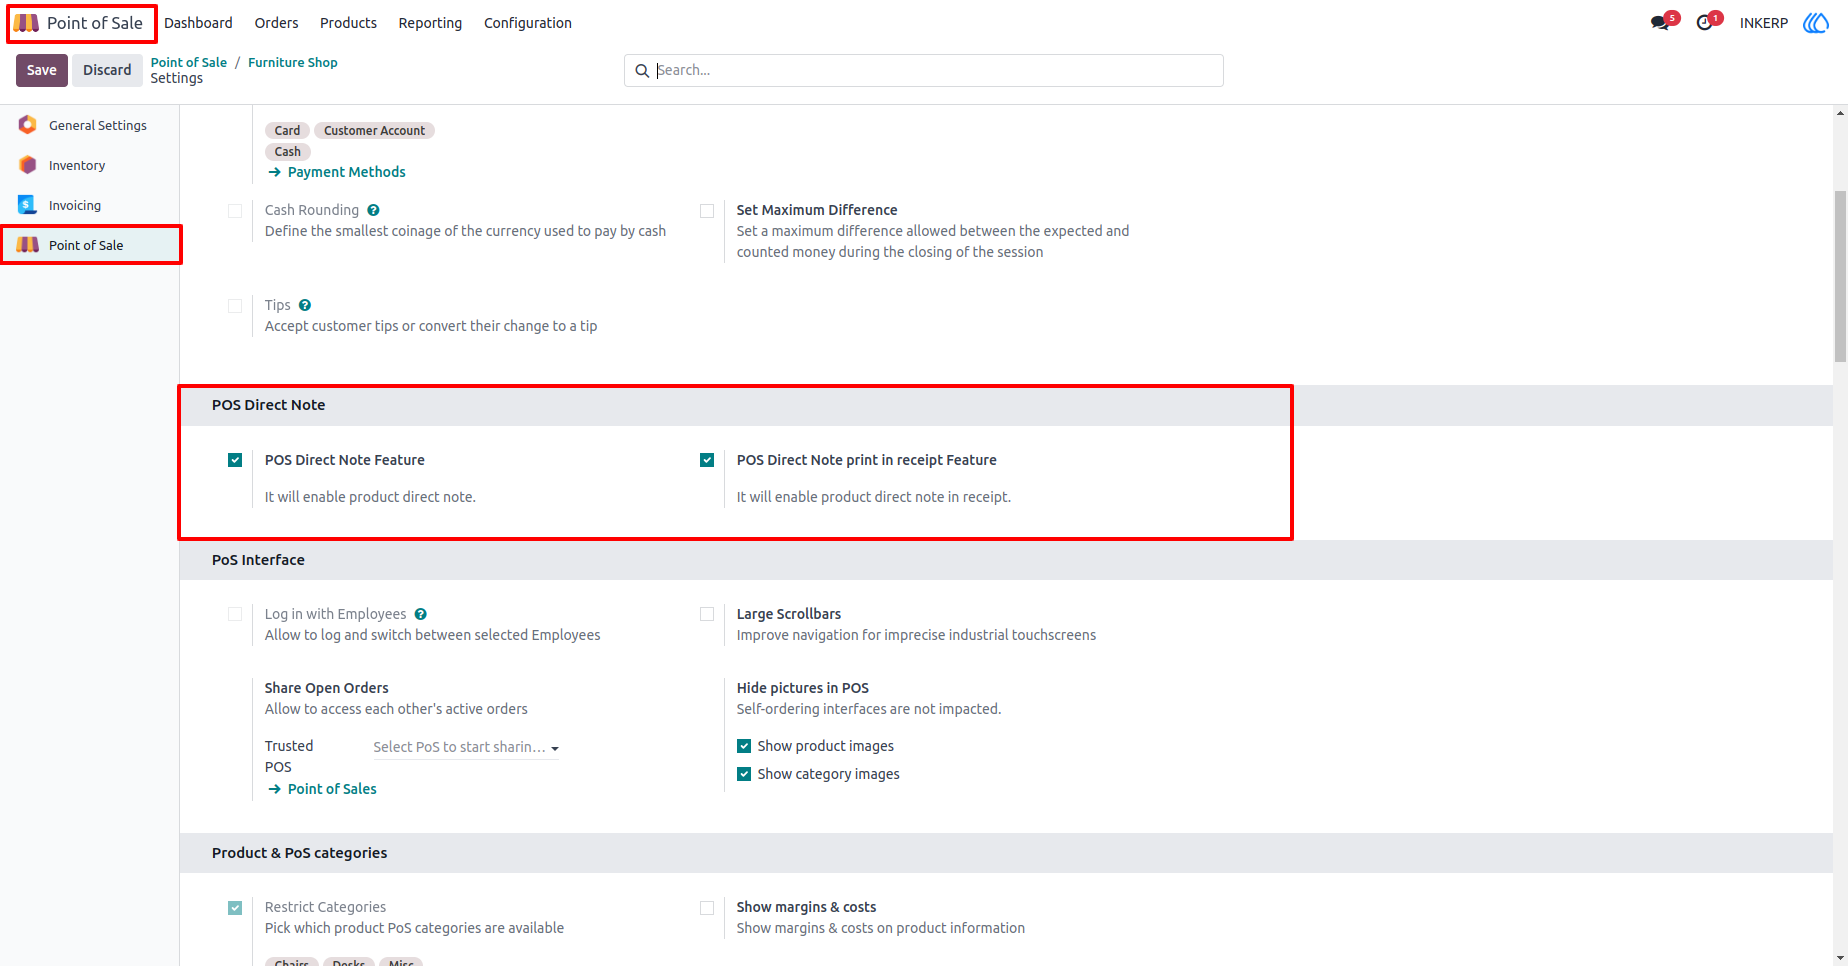This screenshot has width=1848, height=966.
Task: Click the Discard button
Action: point(107,70)
